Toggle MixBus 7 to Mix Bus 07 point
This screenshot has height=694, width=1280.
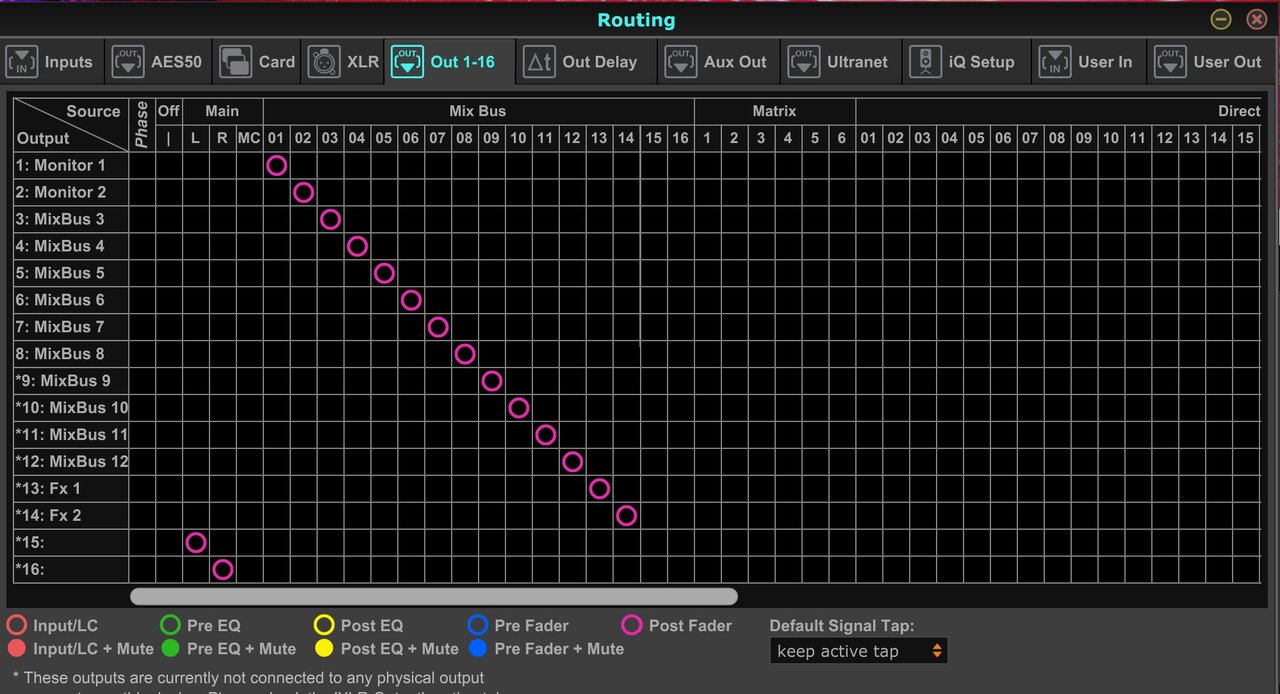(x=438, y=327)
